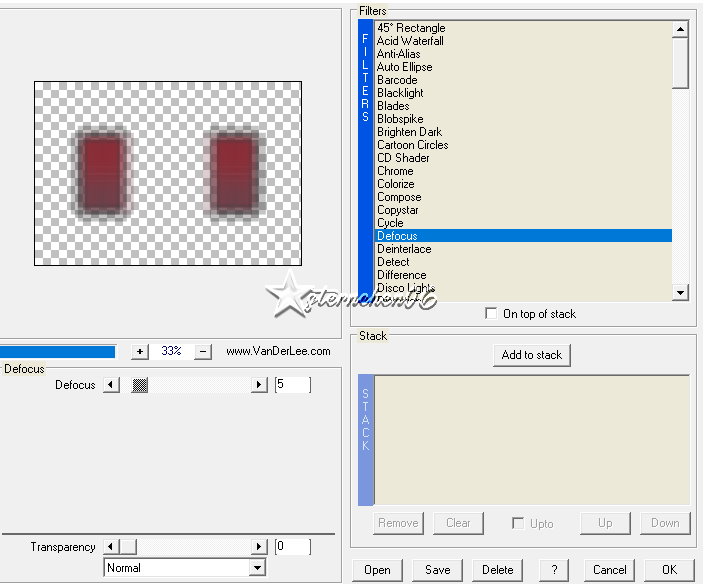Click Add to stack button
The width and height of the screenshot is (706, 584).
[x=531, y=355]
